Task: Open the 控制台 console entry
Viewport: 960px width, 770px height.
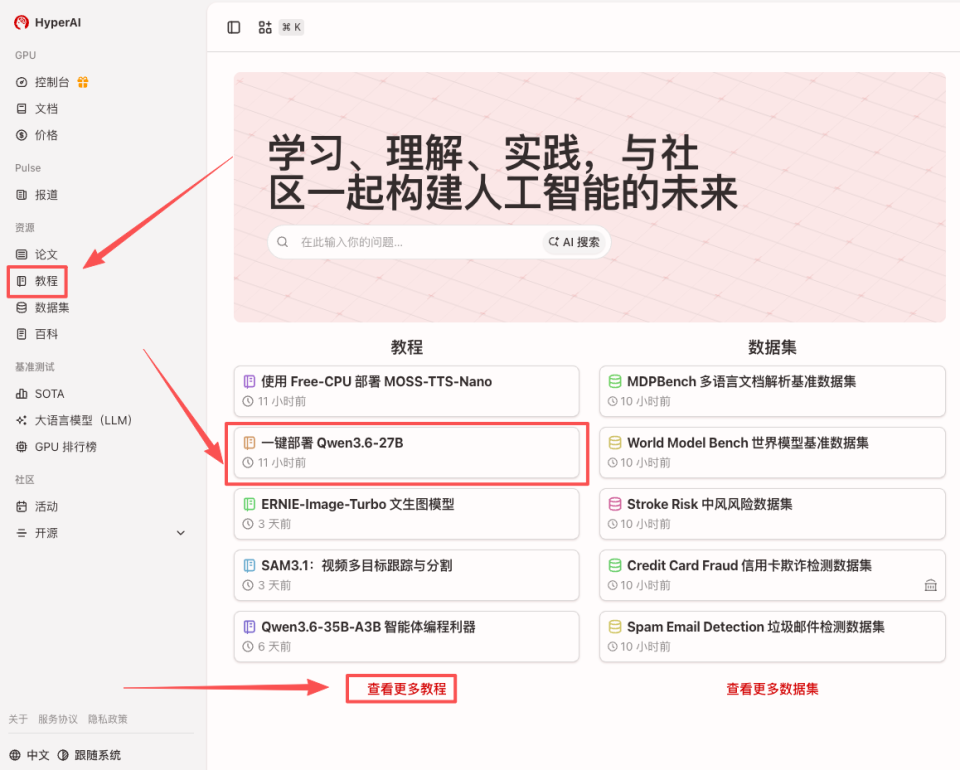Action: click(48, 81)
